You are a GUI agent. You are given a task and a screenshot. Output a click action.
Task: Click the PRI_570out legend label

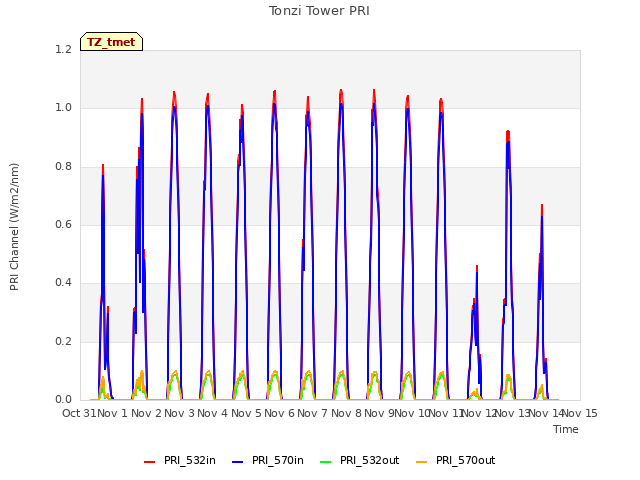[x=465, y=460]
